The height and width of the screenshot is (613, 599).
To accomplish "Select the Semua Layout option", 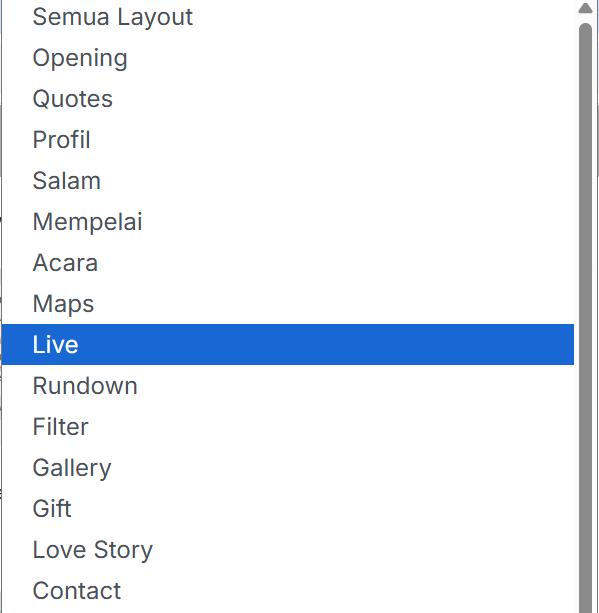I will 288,17.
